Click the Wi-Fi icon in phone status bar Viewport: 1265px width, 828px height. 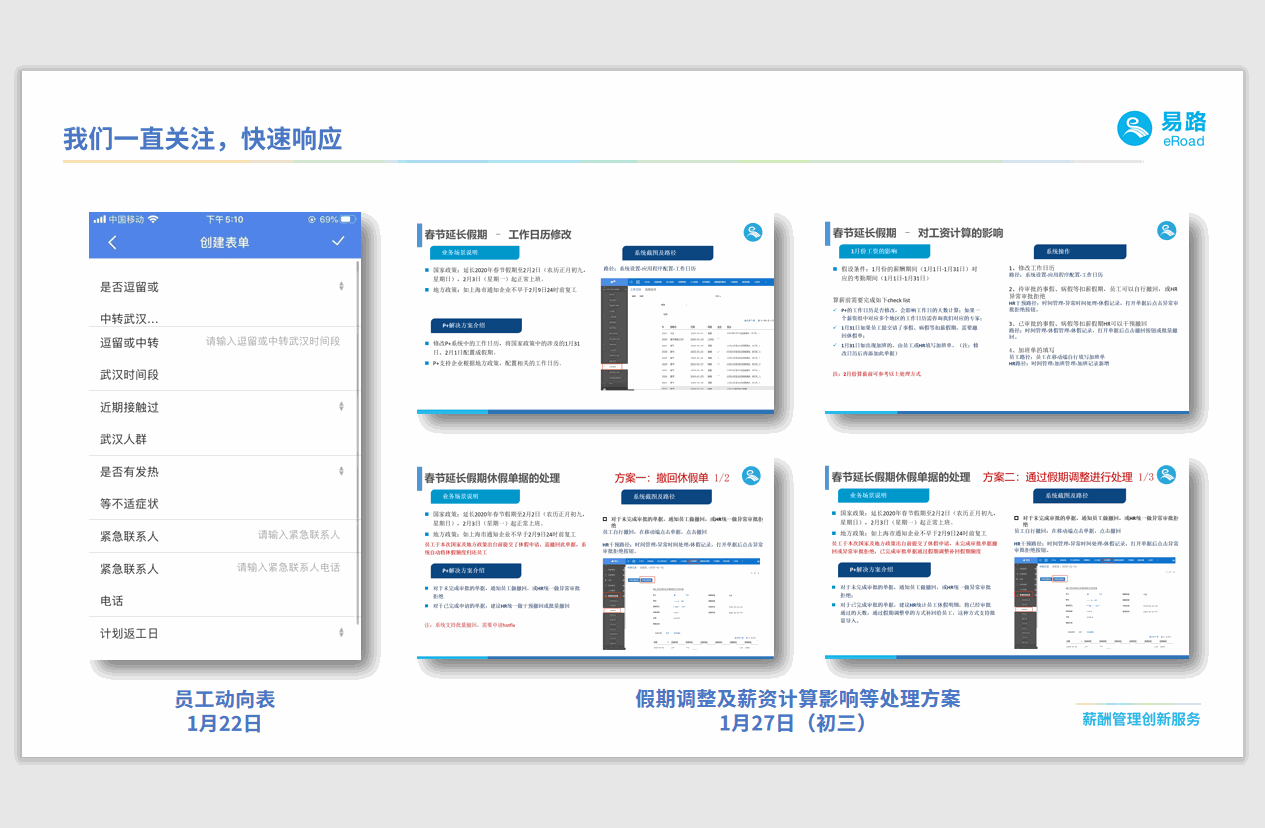pos(153,219)
